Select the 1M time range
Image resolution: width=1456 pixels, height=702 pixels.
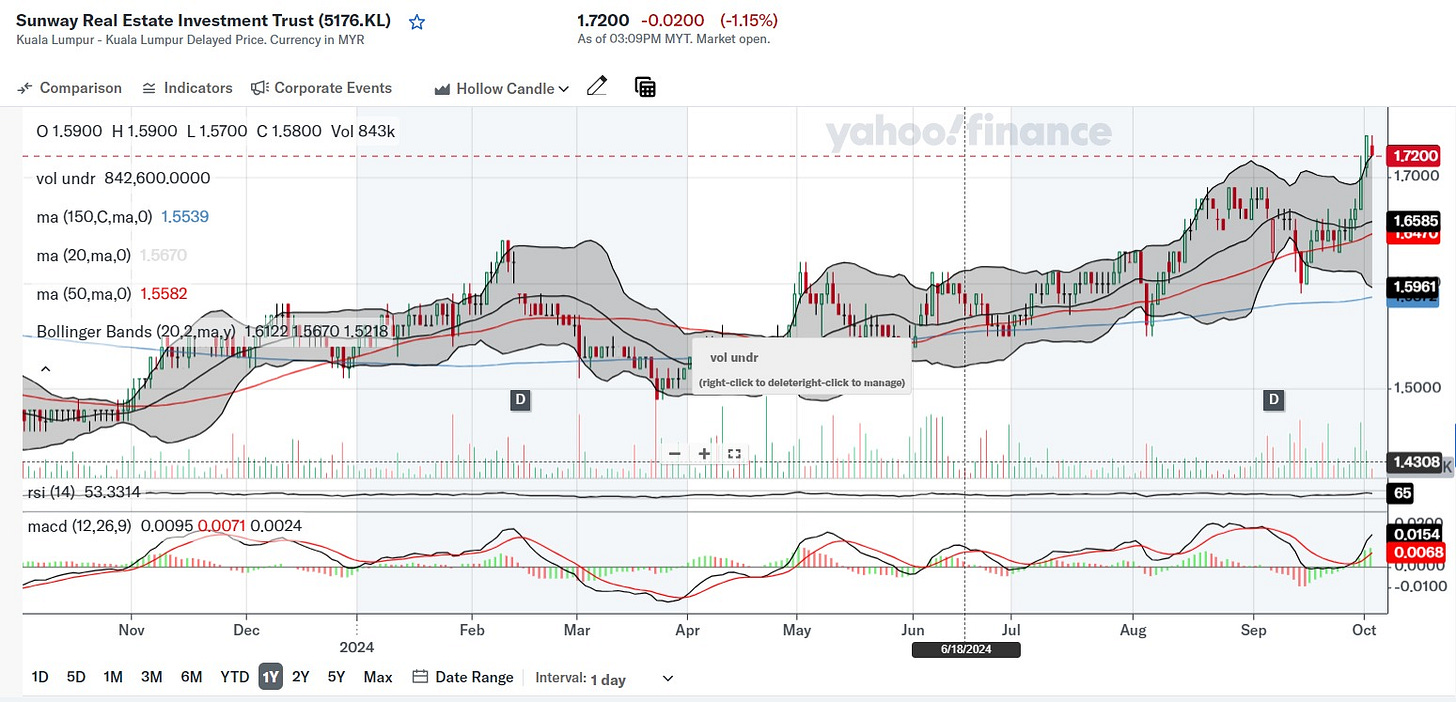click(113, 677)
